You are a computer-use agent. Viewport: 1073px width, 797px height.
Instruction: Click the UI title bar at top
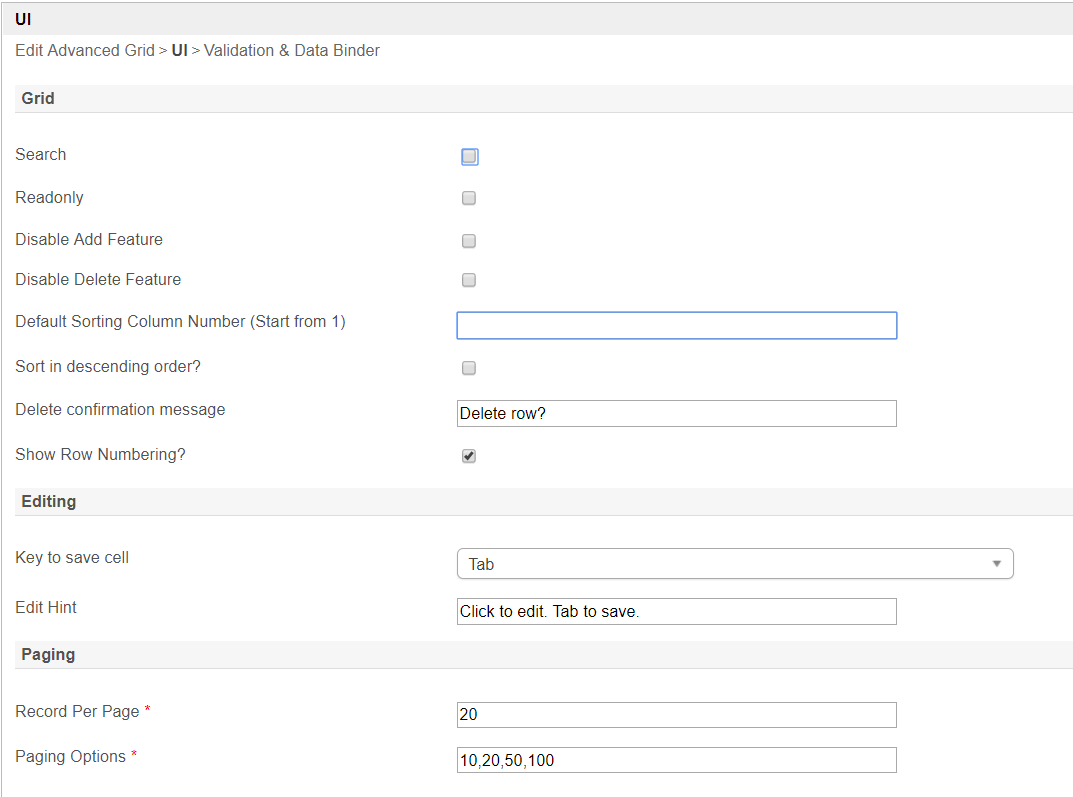click(24, 19)
